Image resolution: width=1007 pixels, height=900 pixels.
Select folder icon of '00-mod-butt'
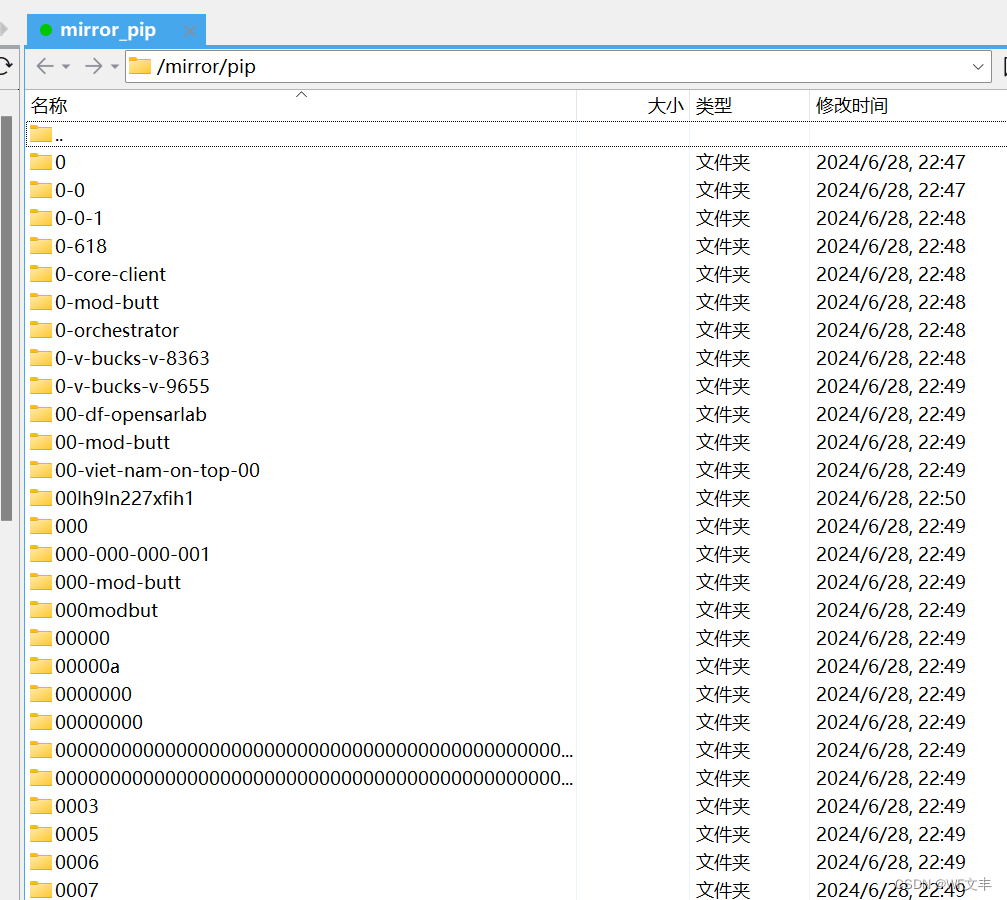40,441
